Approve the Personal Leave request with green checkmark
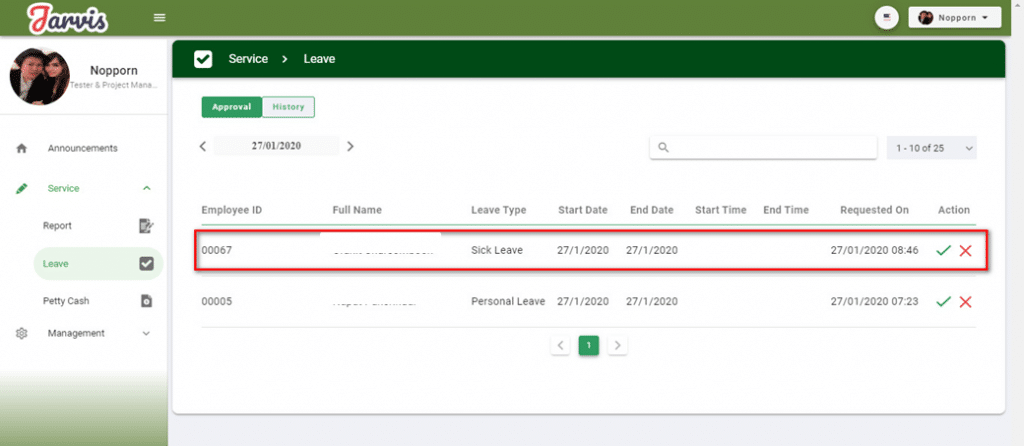The height and width of the screenshot is (446, 1024). (x=943, y=301)
